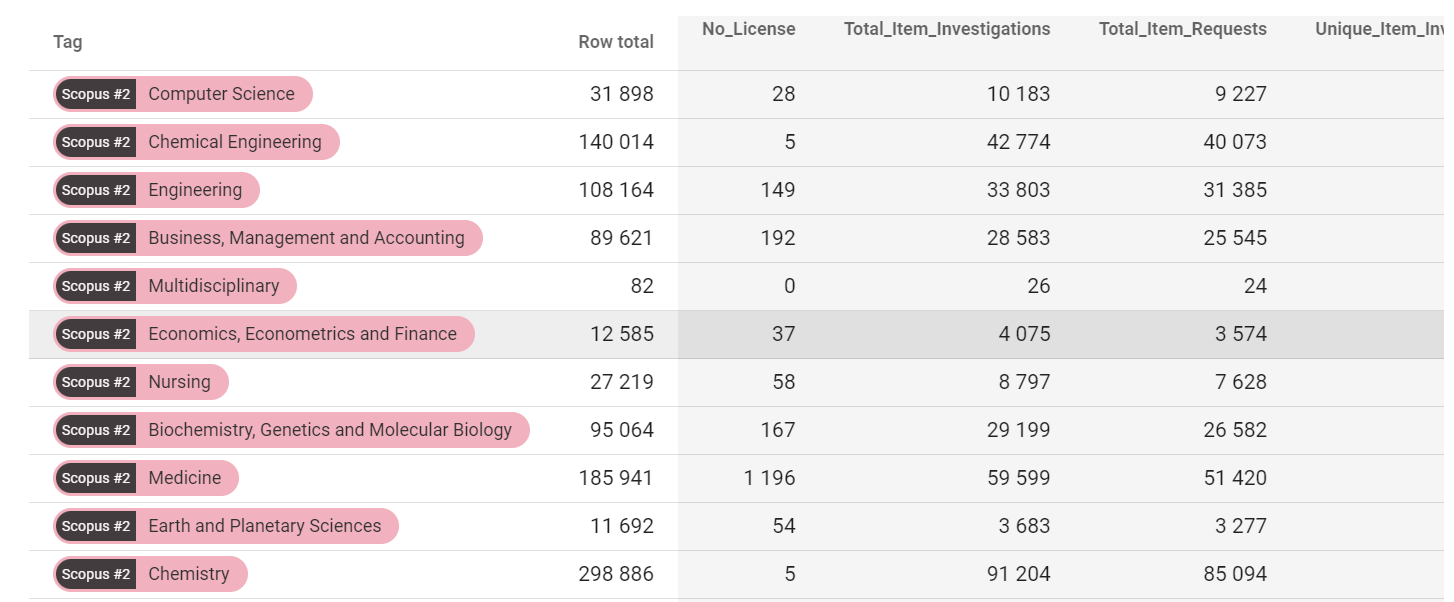Image resolution: width=1454 pixels, height=602 pixels.
Task: Click Computer Science row total 31 898
Action: pyautogui.click(x=622, y=94)
